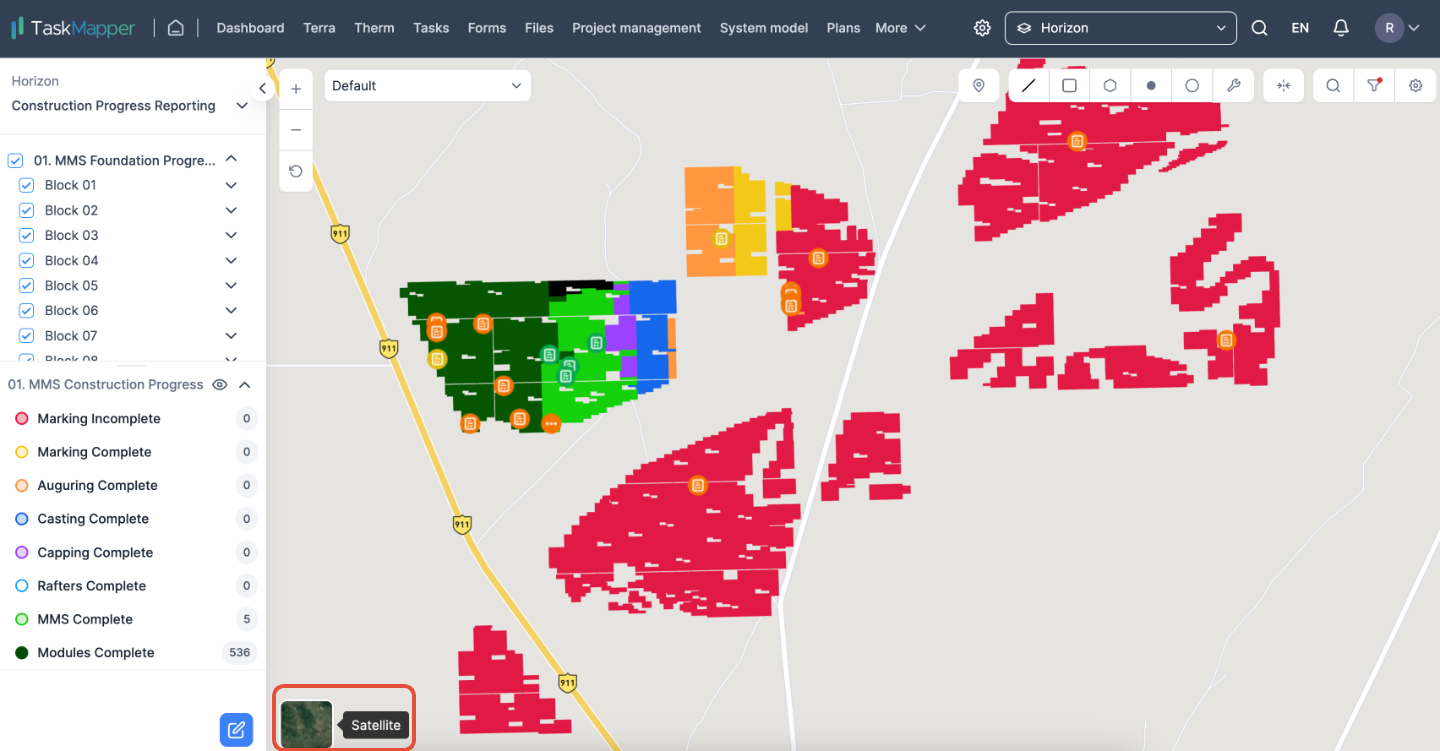This screenshot has height=751, width=1440.
Task: Switch language via EN button
Action: (1300, 28)
